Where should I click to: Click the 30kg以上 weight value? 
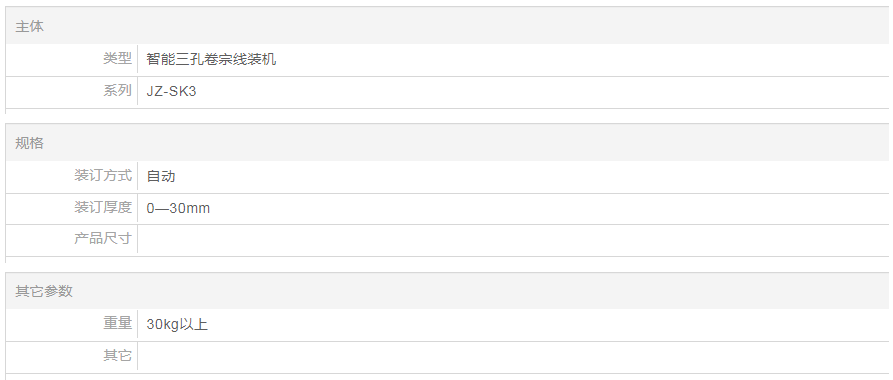click(177, 325)
